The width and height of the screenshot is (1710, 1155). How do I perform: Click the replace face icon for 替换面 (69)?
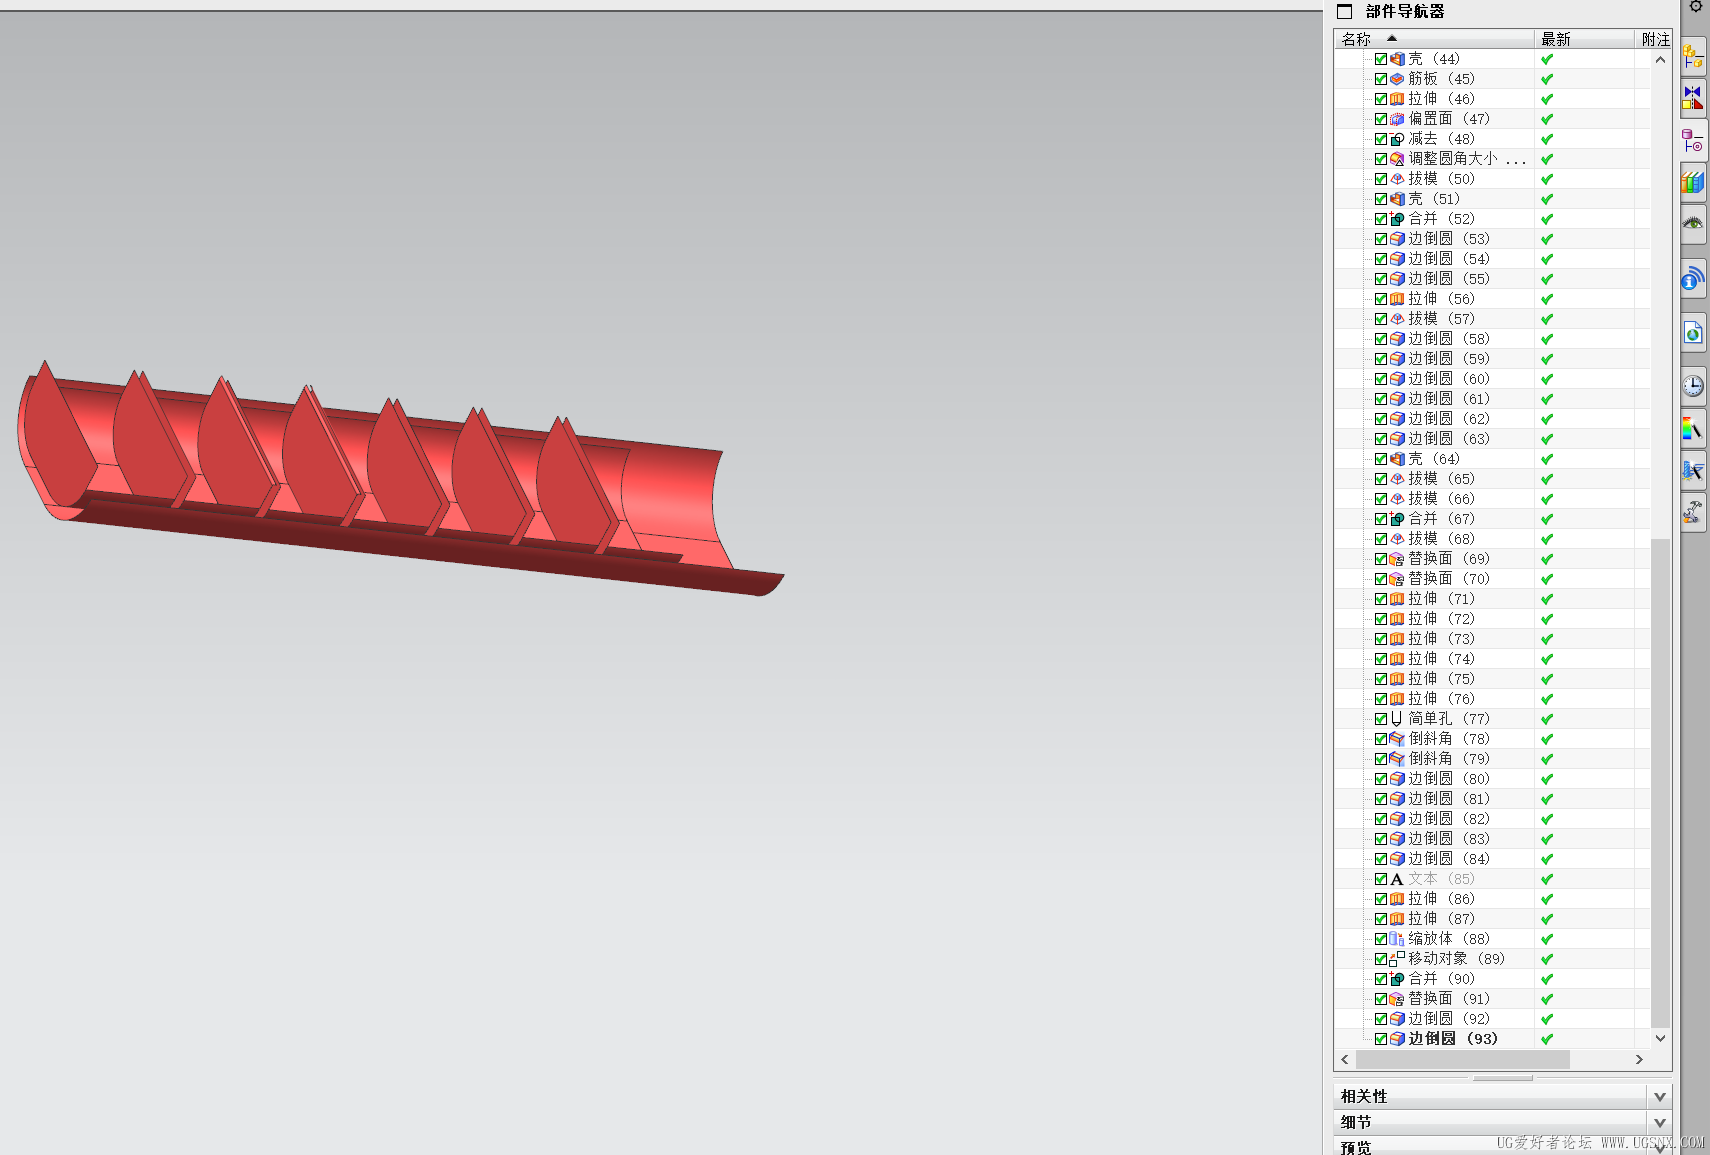pyautogui.click(x=1397, y=559)
